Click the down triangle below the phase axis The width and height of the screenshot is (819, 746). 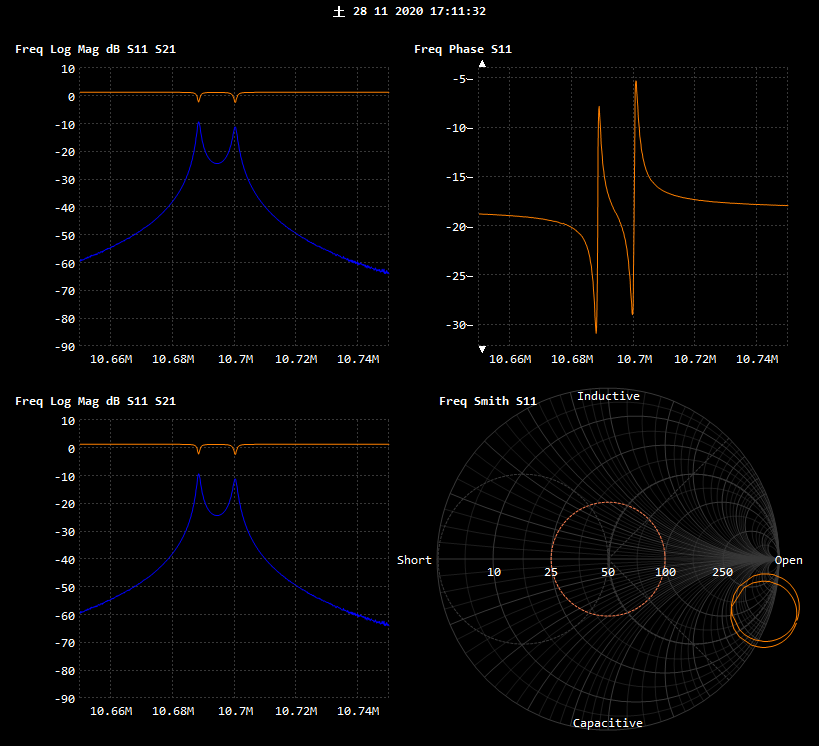click(x=483, y=349)
